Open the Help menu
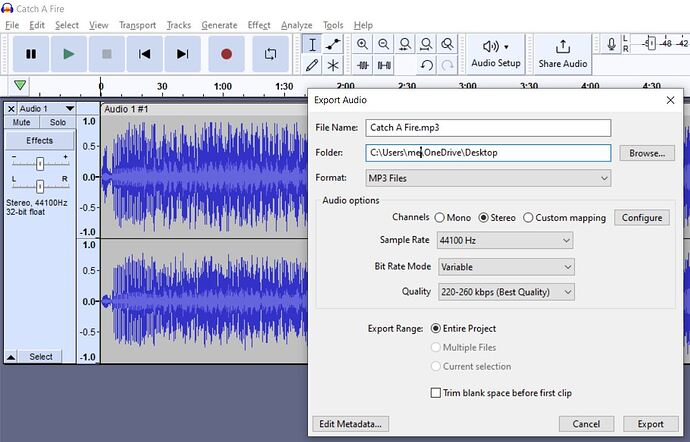Viewport: 690px width, 442px height. click(x=363, y=25)
